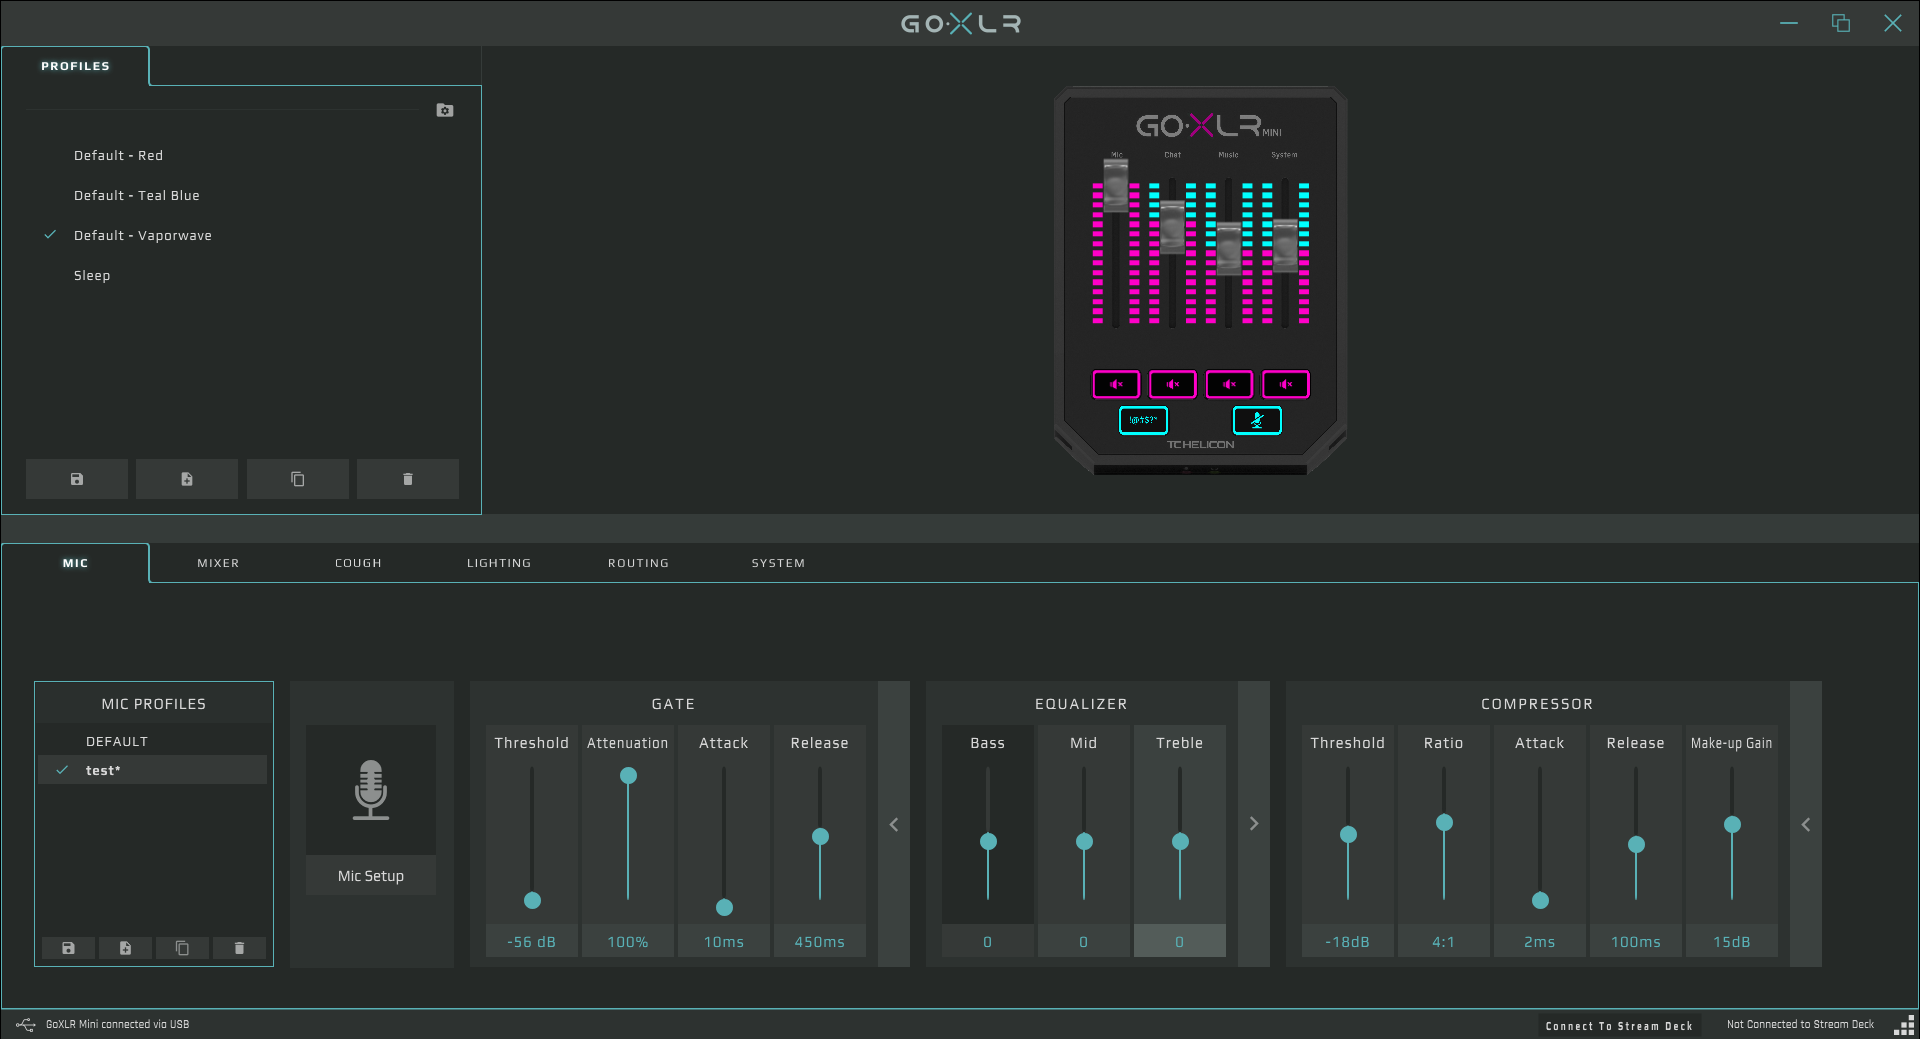Click the Make-up Gain slider handle
Screen dimensions: 1920x1039
1733,825
